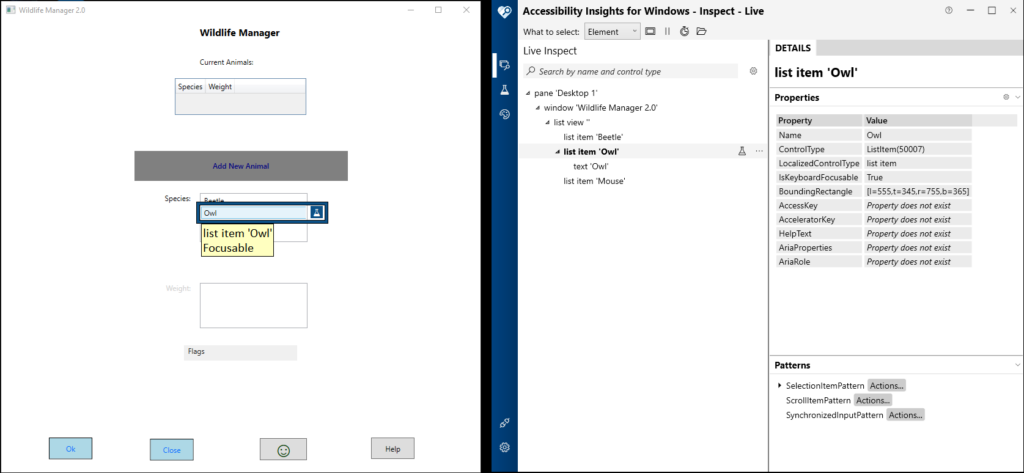Viewport: 1024px width, 473px height.
Task: Click the smiley face button in Wildlife Manager
Action: [283, 449]
